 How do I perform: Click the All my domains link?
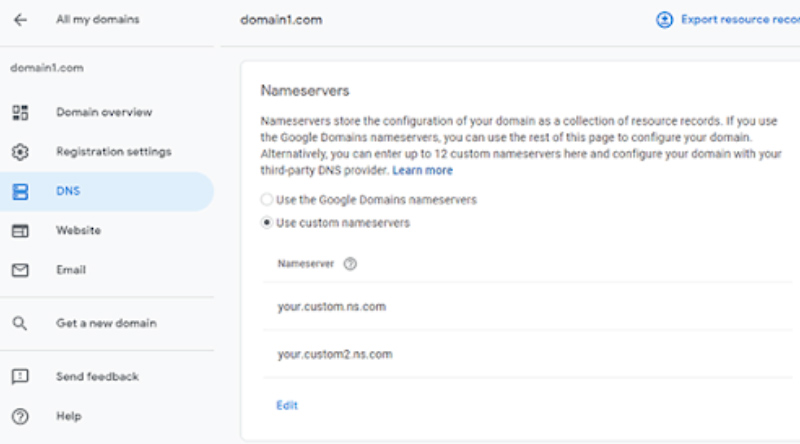(x=97, y=19)
